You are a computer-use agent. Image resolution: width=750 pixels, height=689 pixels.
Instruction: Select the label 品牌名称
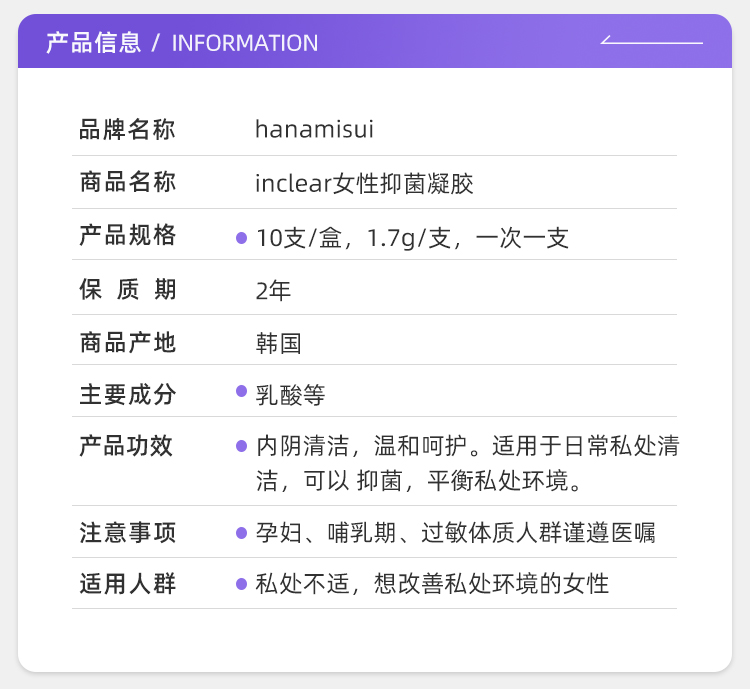[x=127, y=129]
